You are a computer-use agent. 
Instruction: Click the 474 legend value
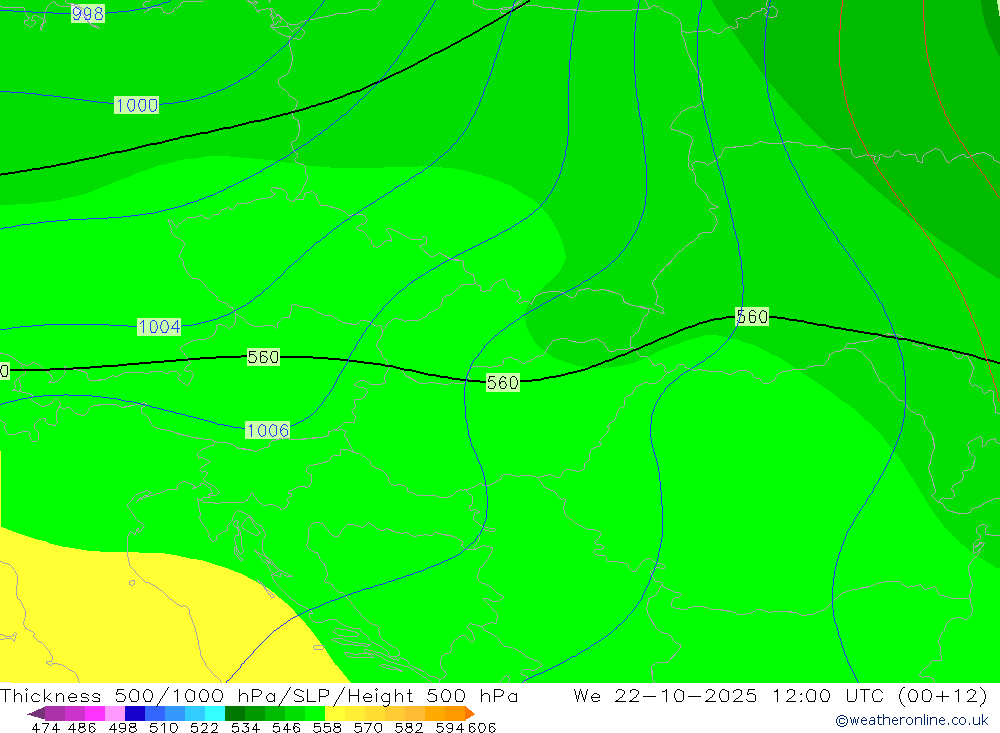pos(45,728)
